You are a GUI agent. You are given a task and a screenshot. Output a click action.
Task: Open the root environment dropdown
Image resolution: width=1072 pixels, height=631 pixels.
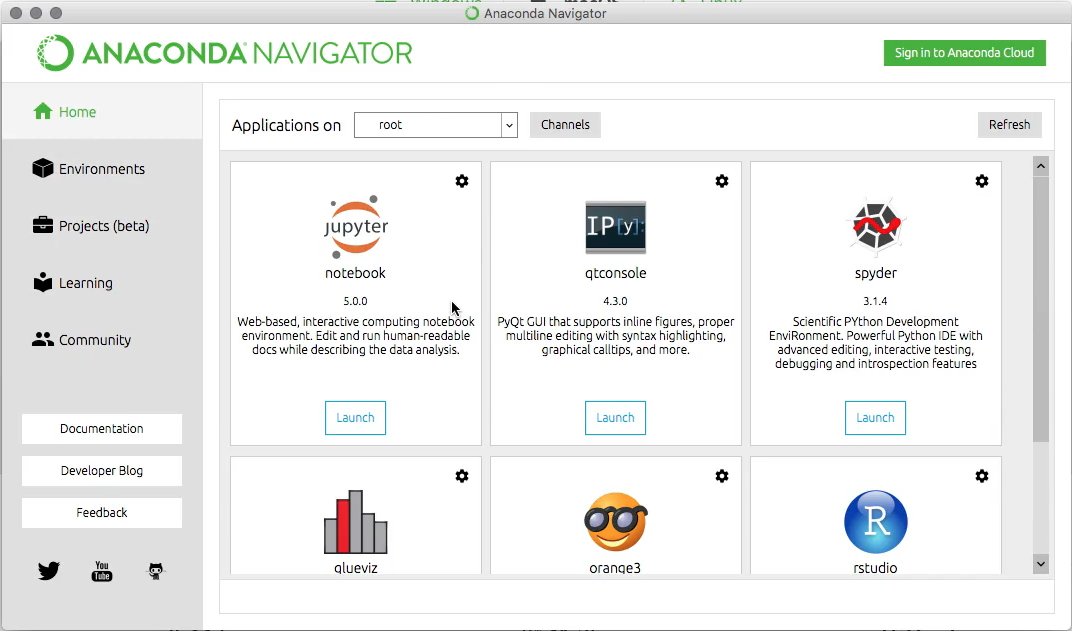click(x=508, y=125)
